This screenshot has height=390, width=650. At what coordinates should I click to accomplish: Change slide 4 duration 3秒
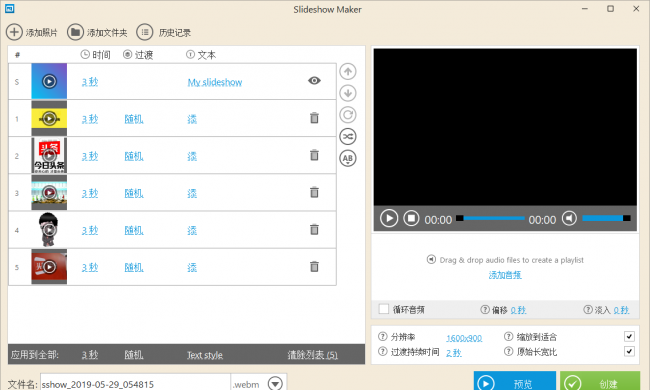90,230
